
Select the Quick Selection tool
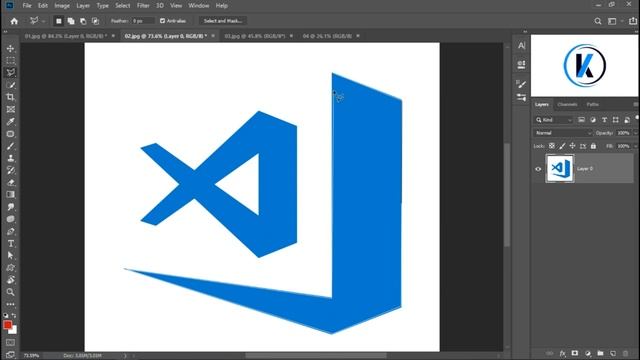(x=11, y=85)
